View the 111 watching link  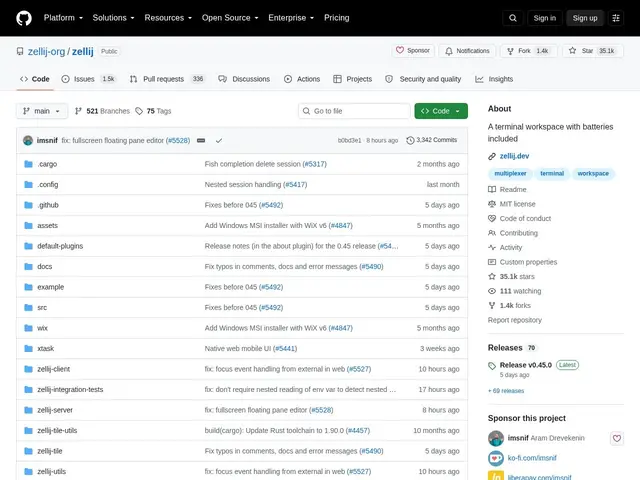point(515,291)
